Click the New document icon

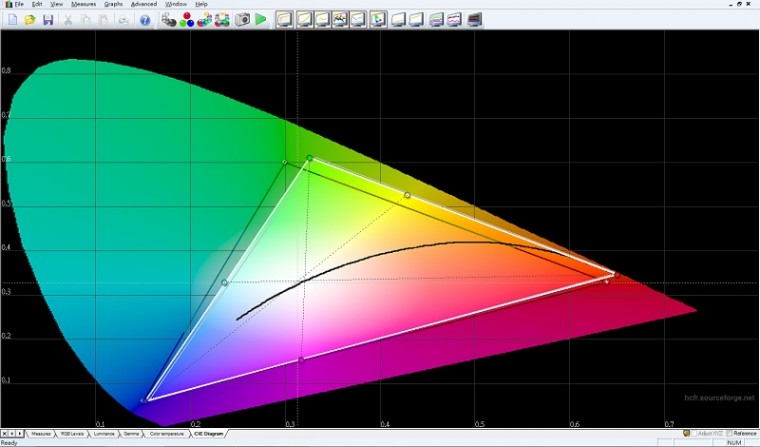[x=12, y=19]
